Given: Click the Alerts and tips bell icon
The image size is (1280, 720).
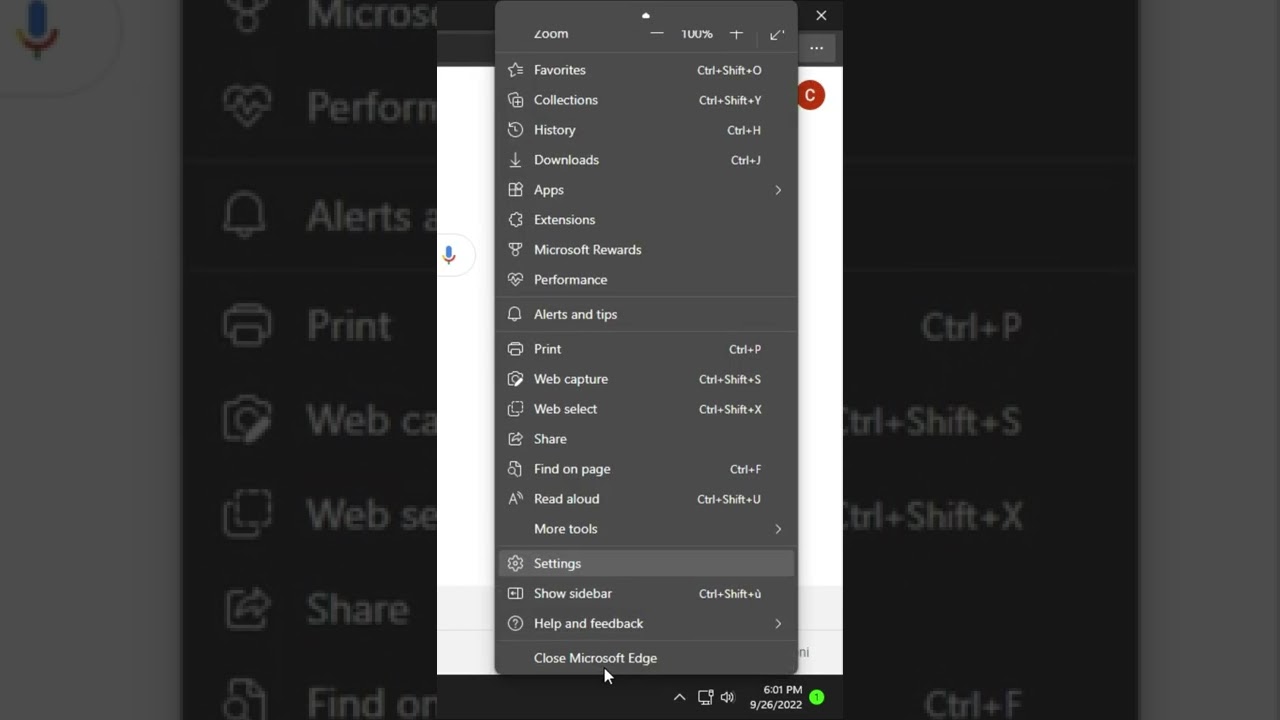Looking at the screenshot, I should [x=515, y=314].
